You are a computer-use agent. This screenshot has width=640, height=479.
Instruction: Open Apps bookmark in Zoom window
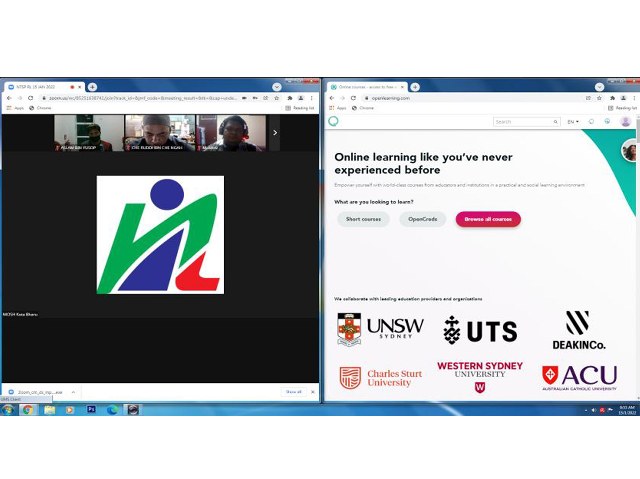coord(16,108)
